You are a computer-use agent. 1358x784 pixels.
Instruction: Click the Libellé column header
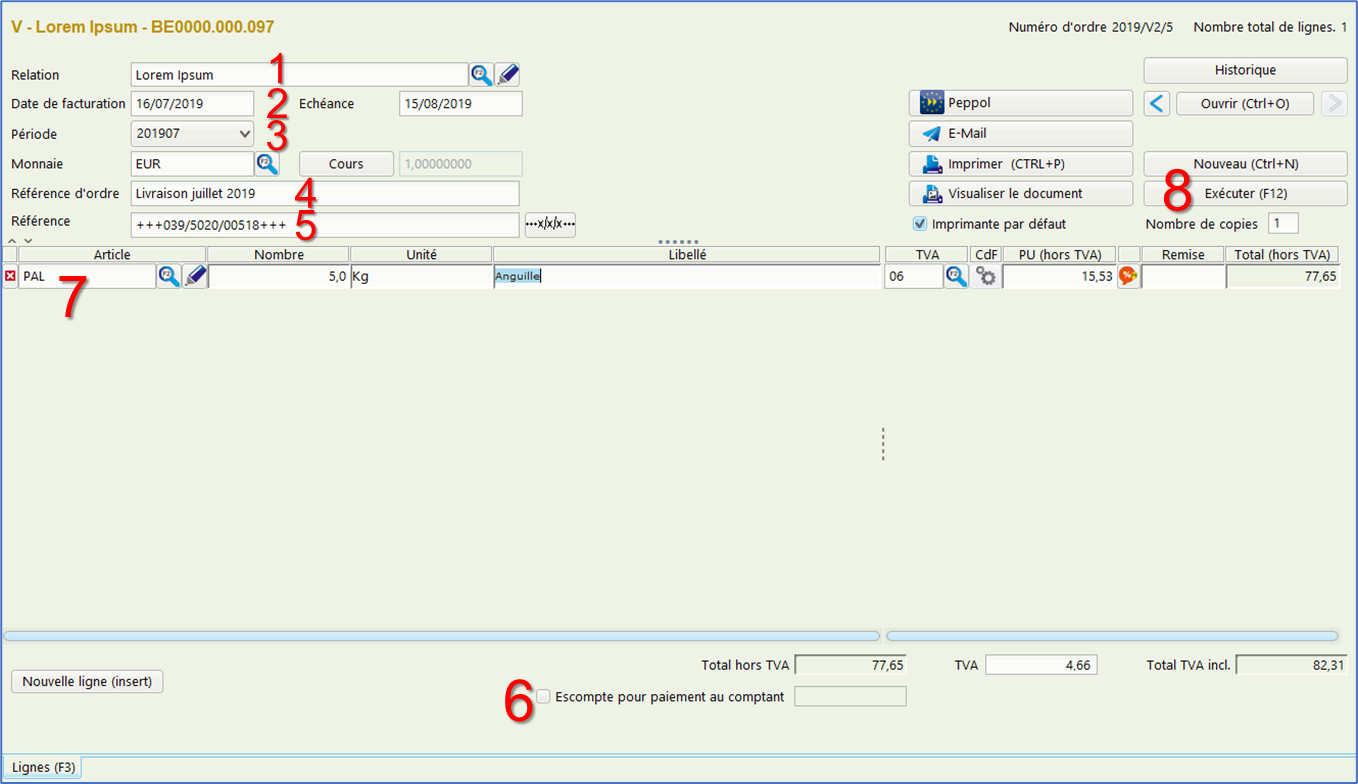(x=687, y=255)
